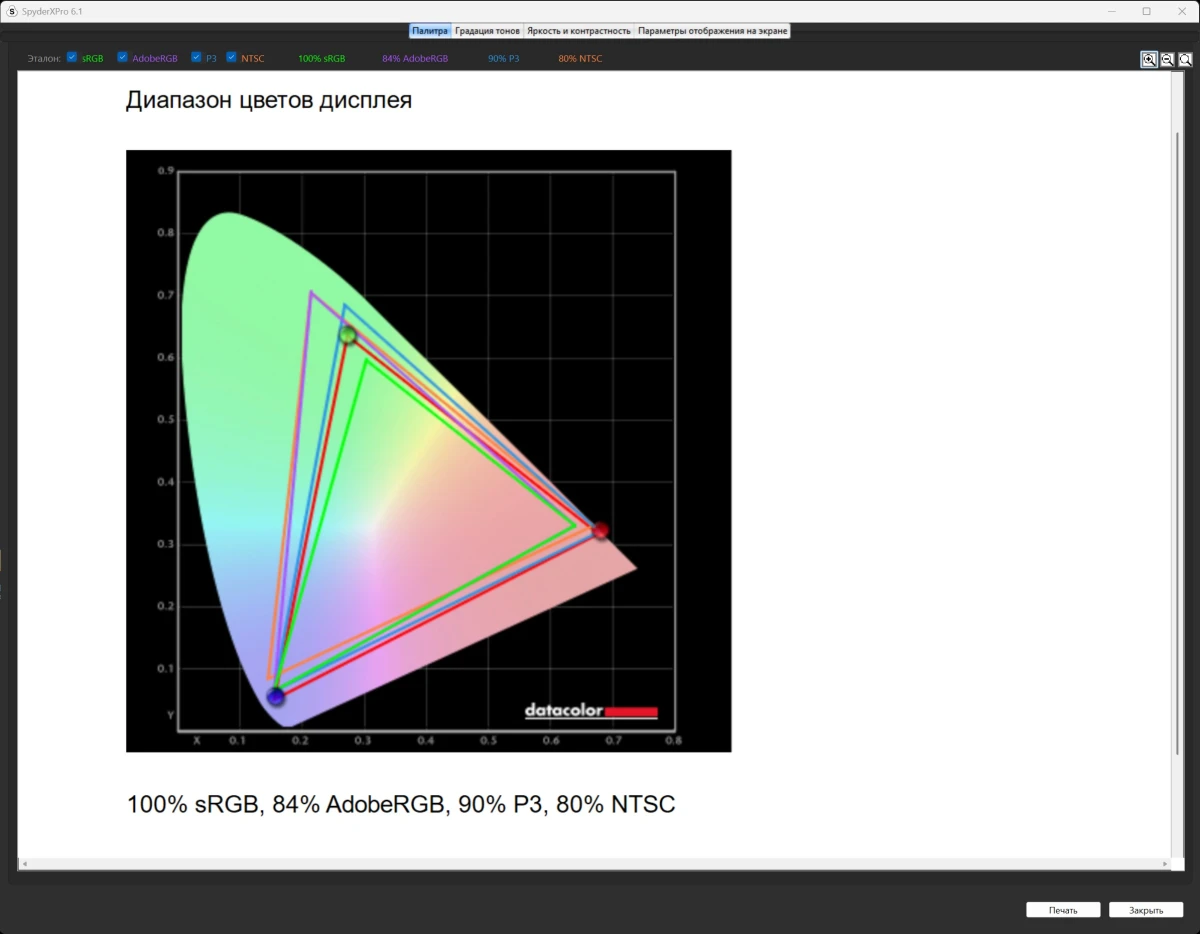This screenshot has width=1200, height=934.
Task: Uncheck the sRGB reference checkbox
Action: [x=72, y=58]
